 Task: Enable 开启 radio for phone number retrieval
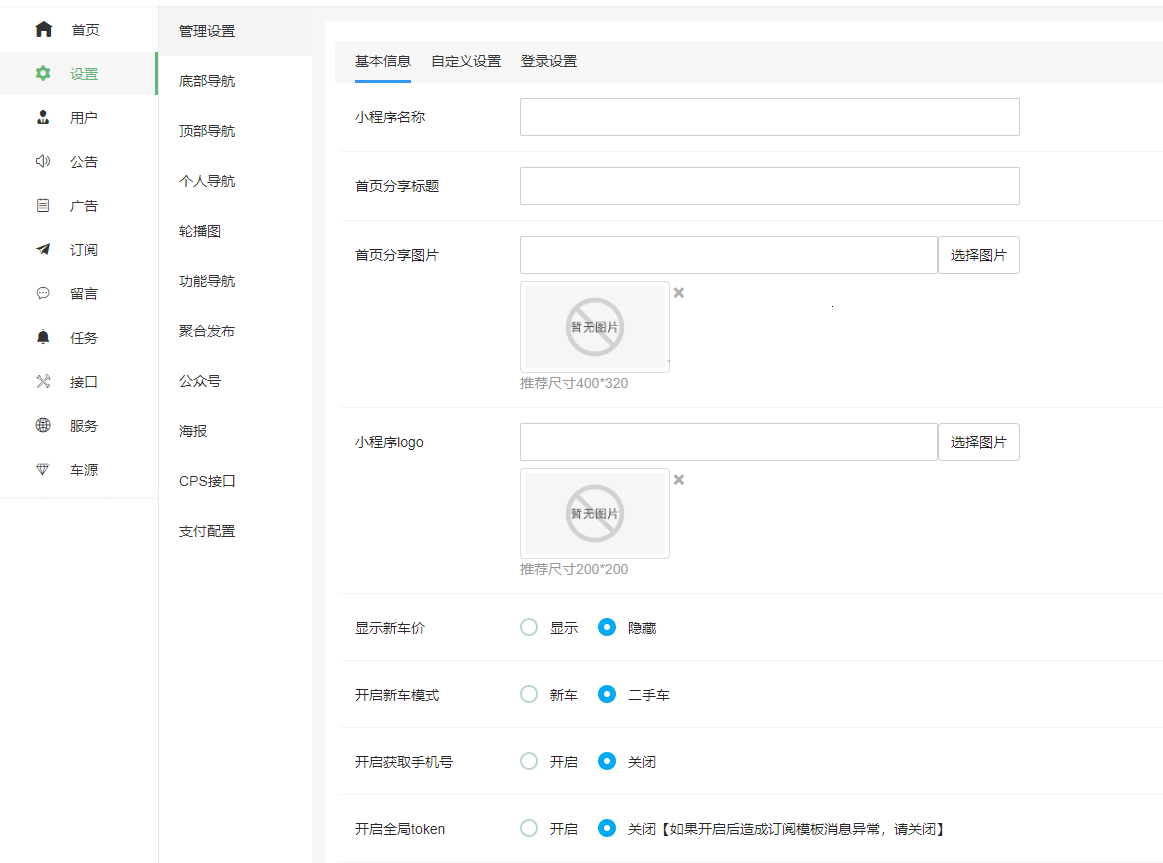[529, 762]
